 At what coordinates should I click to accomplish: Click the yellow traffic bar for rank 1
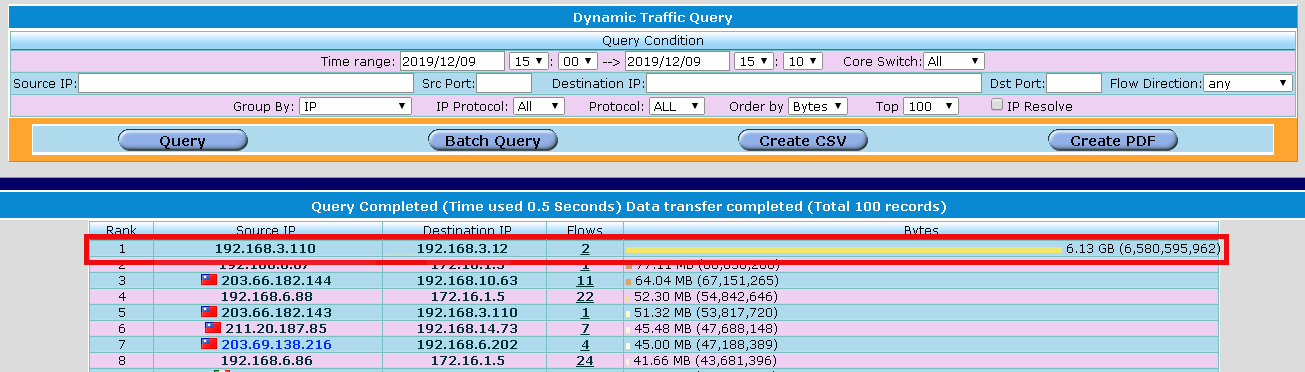(843, 249)
